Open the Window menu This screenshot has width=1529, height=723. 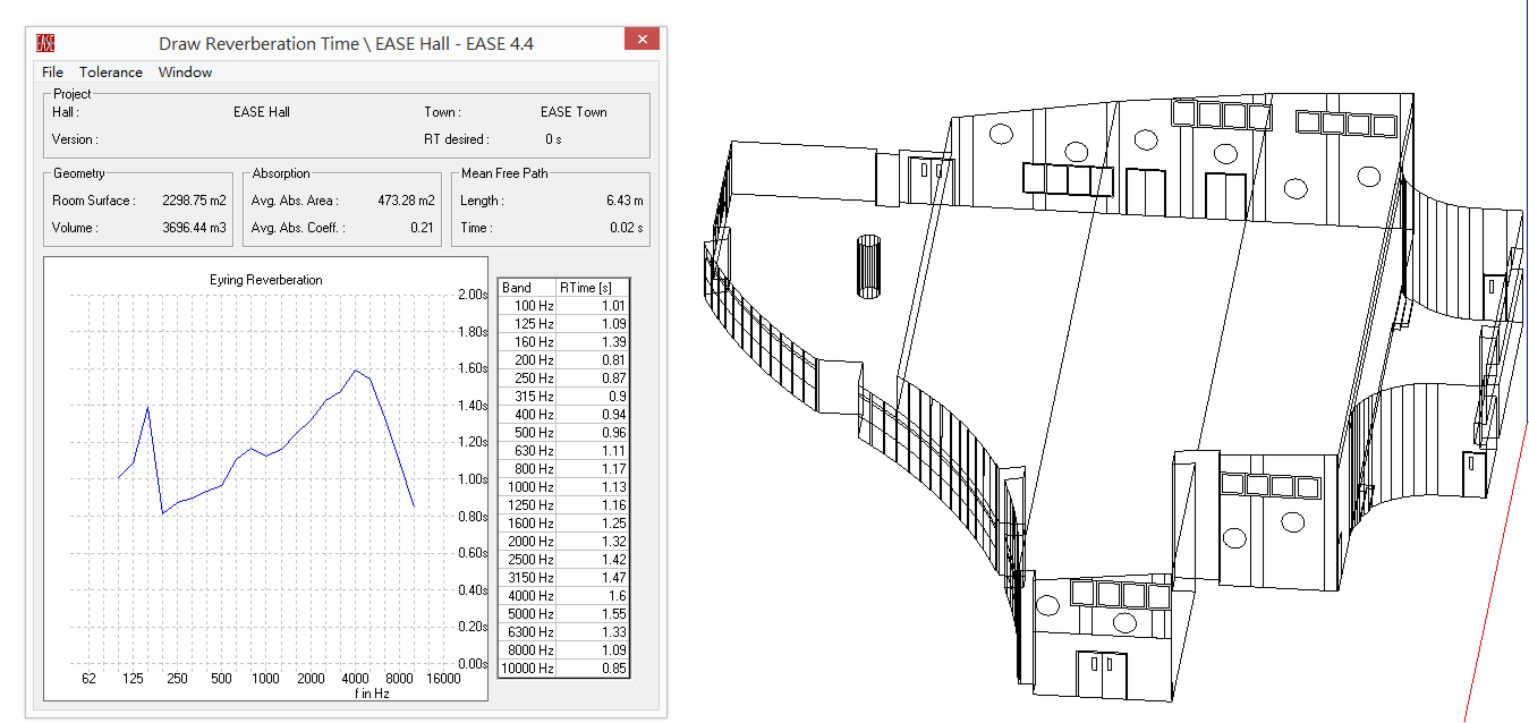pos(185,72)
